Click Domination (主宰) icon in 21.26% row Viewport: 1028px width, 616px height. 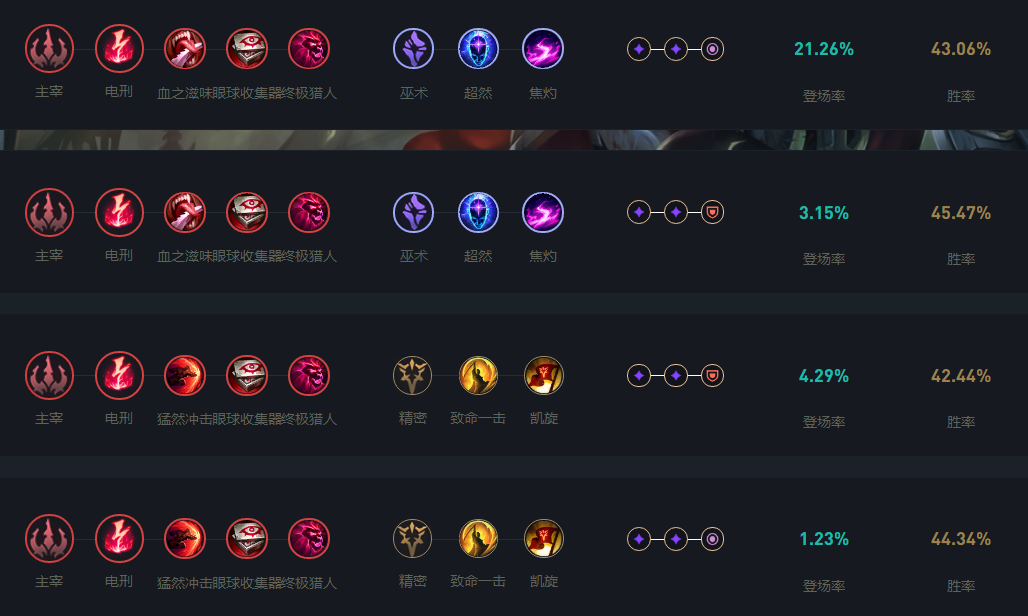[49, 48]
